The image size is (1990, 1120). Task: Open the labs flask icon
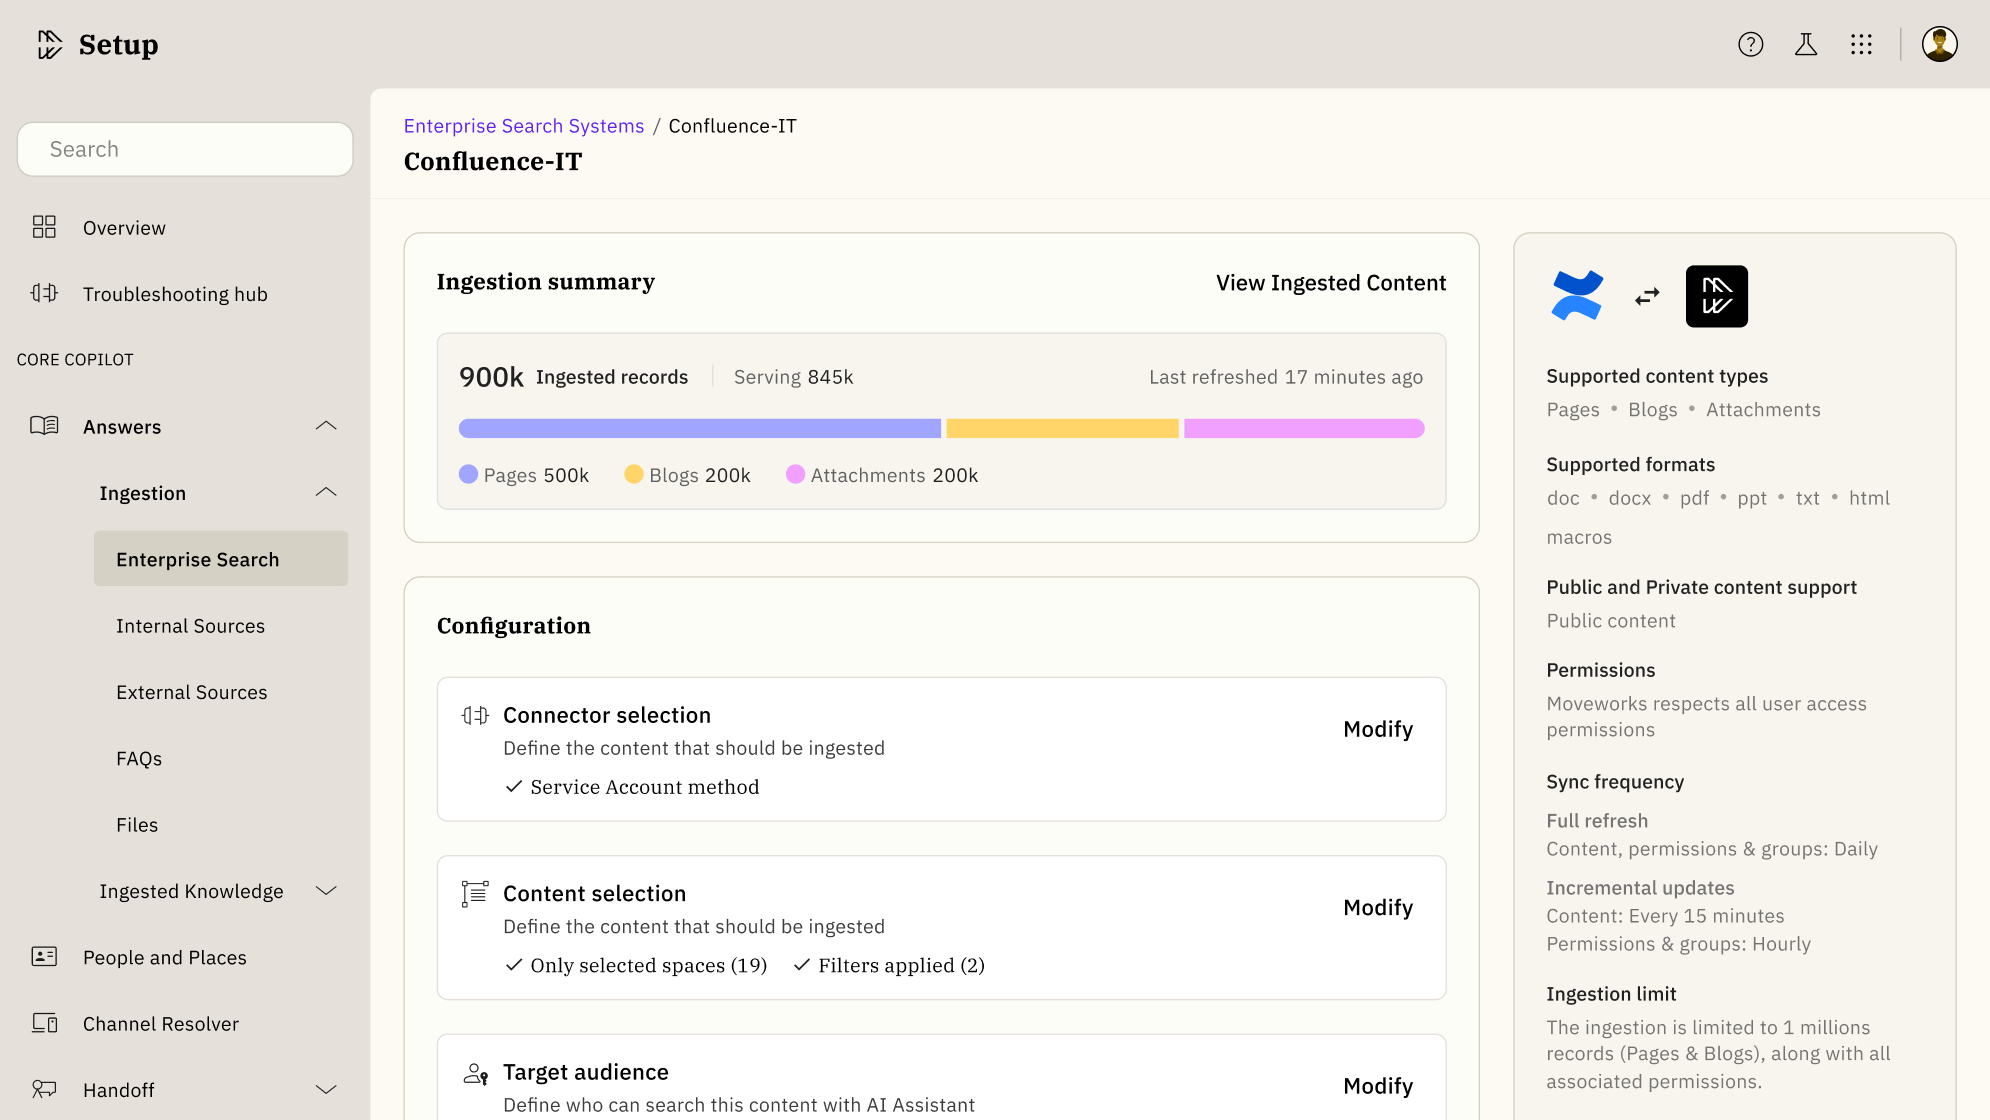click(1806, 44)
